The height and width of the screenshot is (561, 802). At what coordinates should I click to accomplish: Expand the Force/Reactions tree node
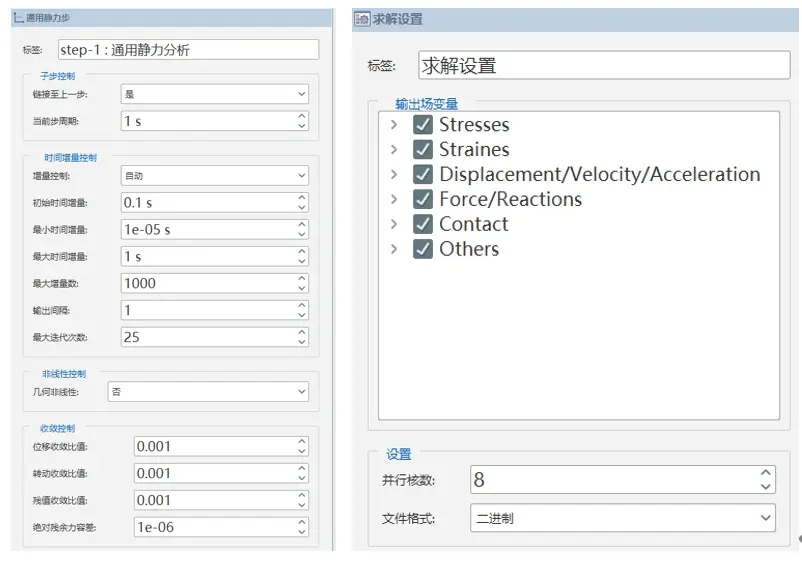pos(393,199)
